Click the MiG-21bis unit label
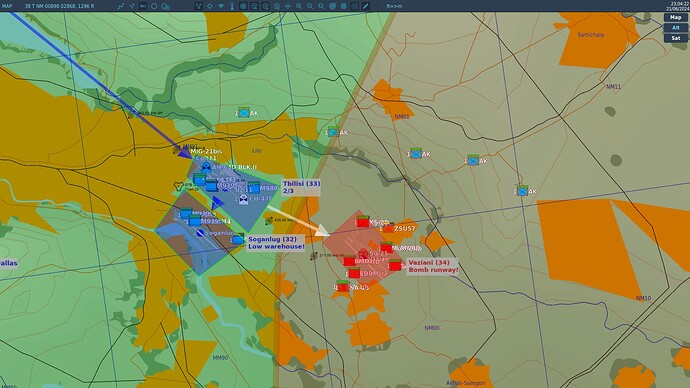Screen dimensions: 690x388 (206, 151)
